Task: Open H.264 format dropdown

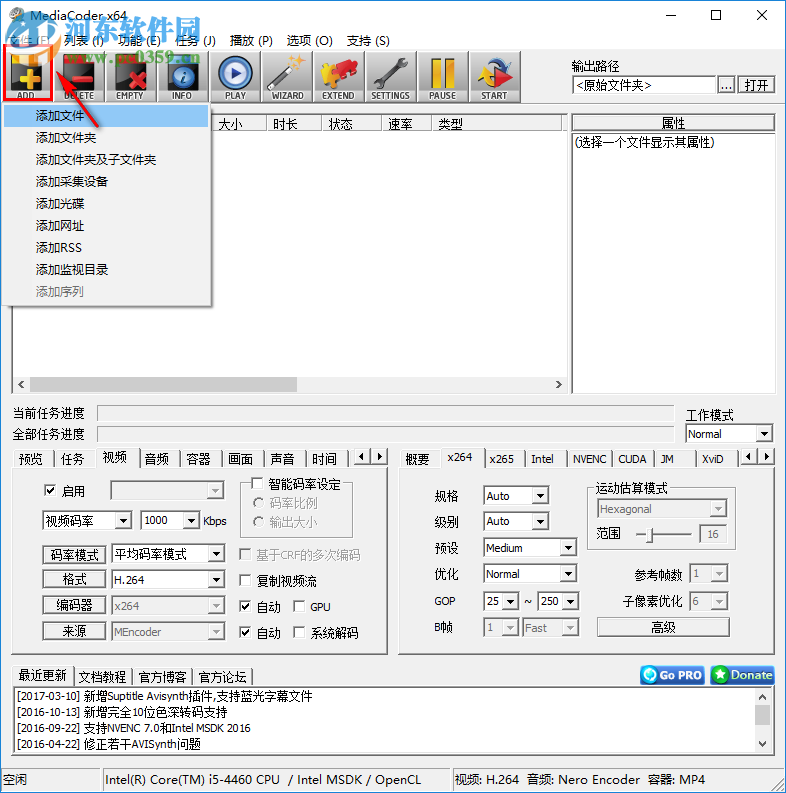Action: tap(167, 580)
